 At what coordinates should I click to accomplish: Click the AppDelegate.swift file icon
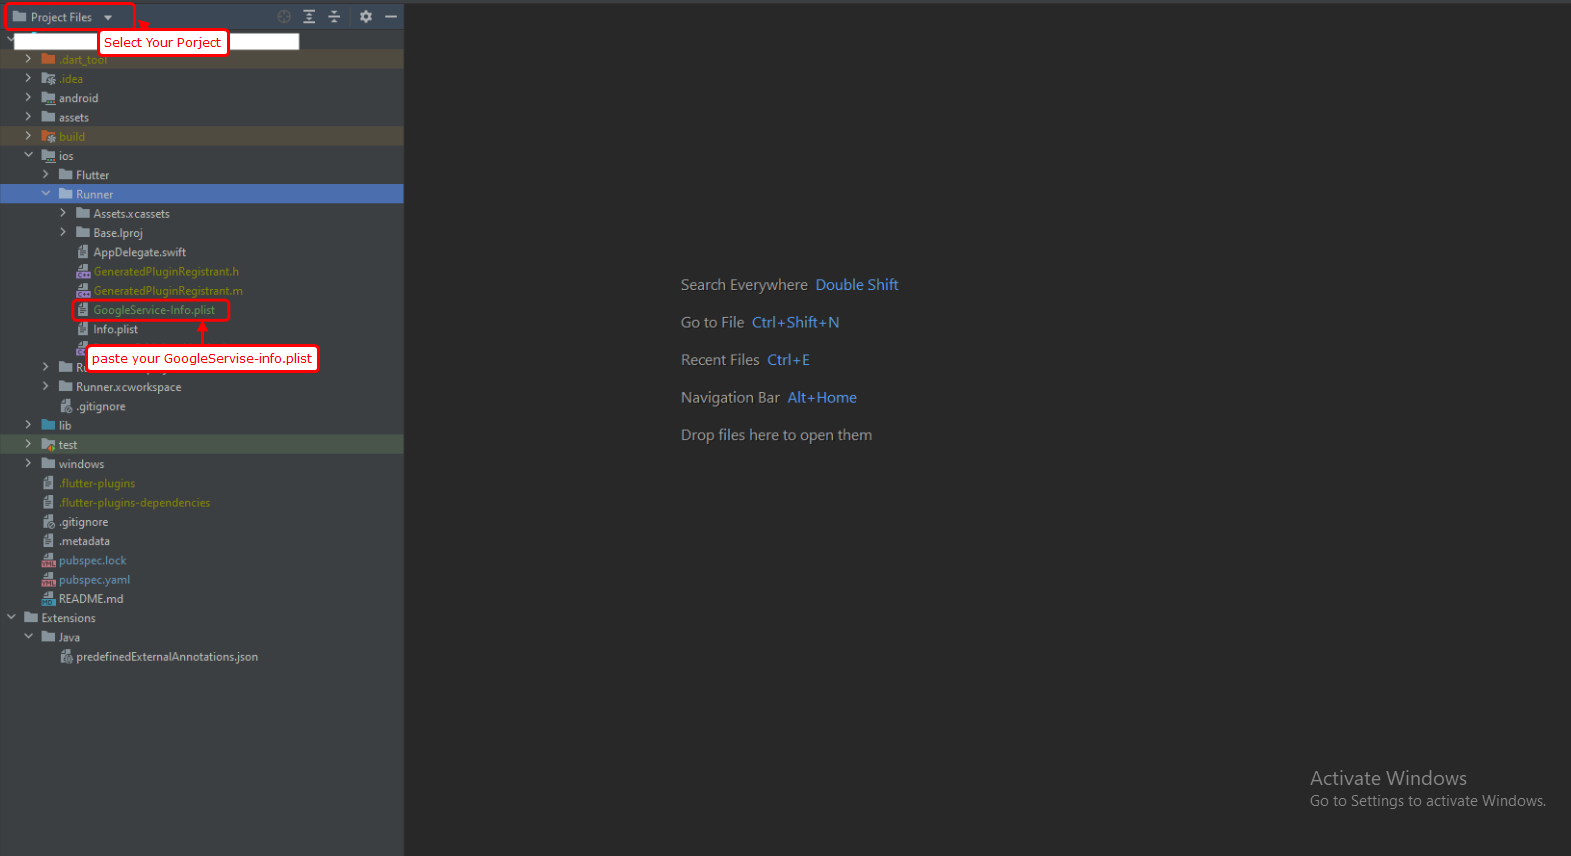(83, 252)
